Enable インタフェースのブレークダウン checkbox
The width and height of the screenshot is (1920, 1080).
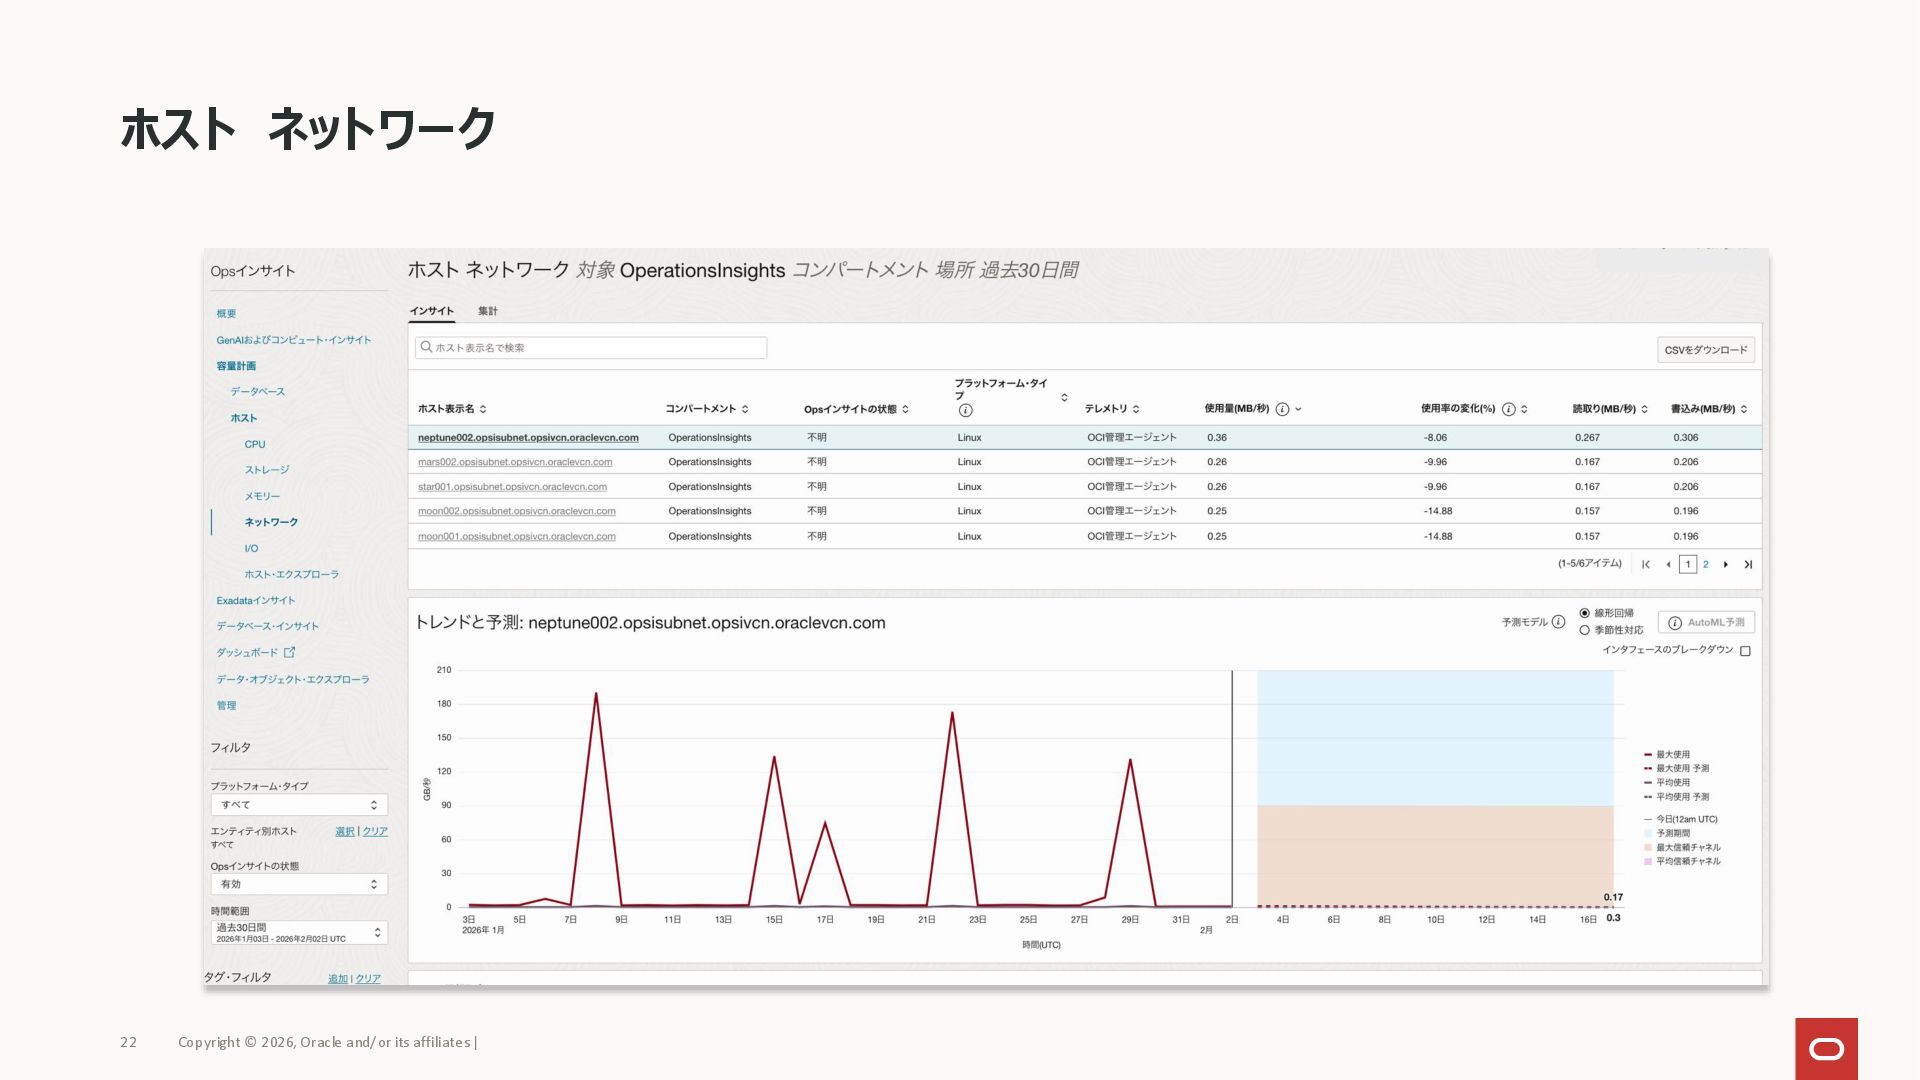point(1745,651)
